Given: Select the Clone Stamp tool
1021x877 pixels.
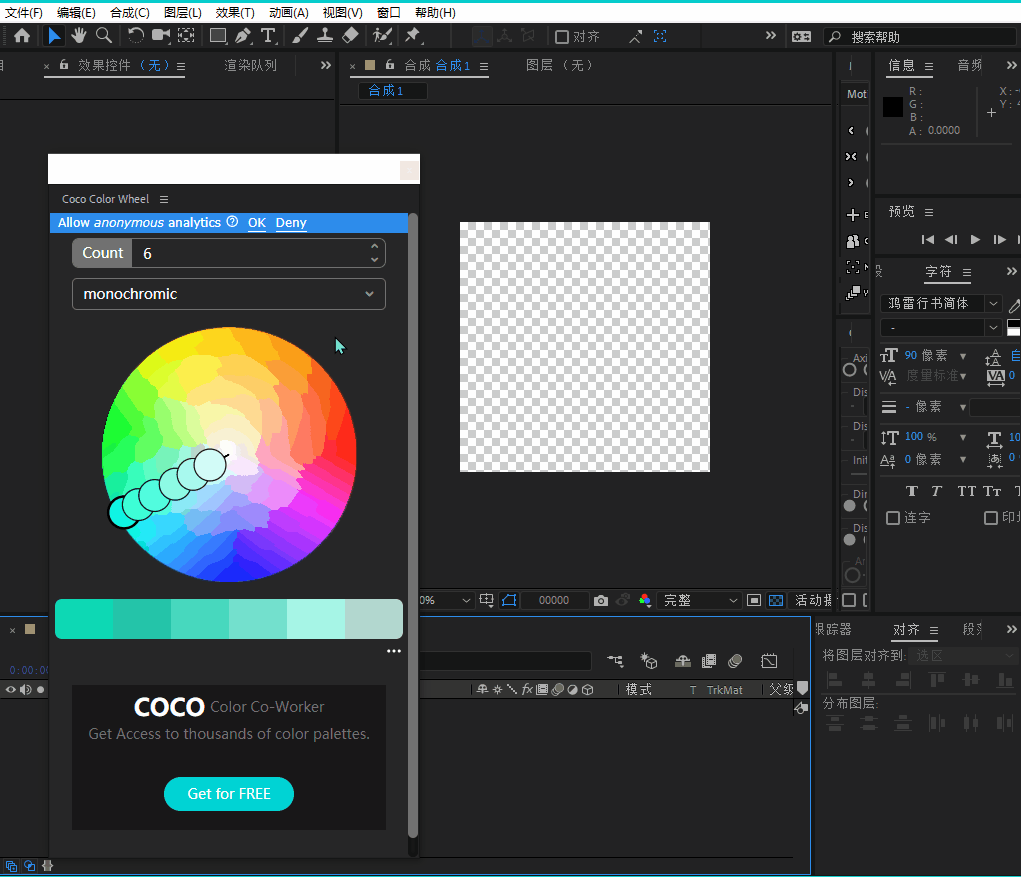Looking at the screenshot, I should tap(324, 36).
